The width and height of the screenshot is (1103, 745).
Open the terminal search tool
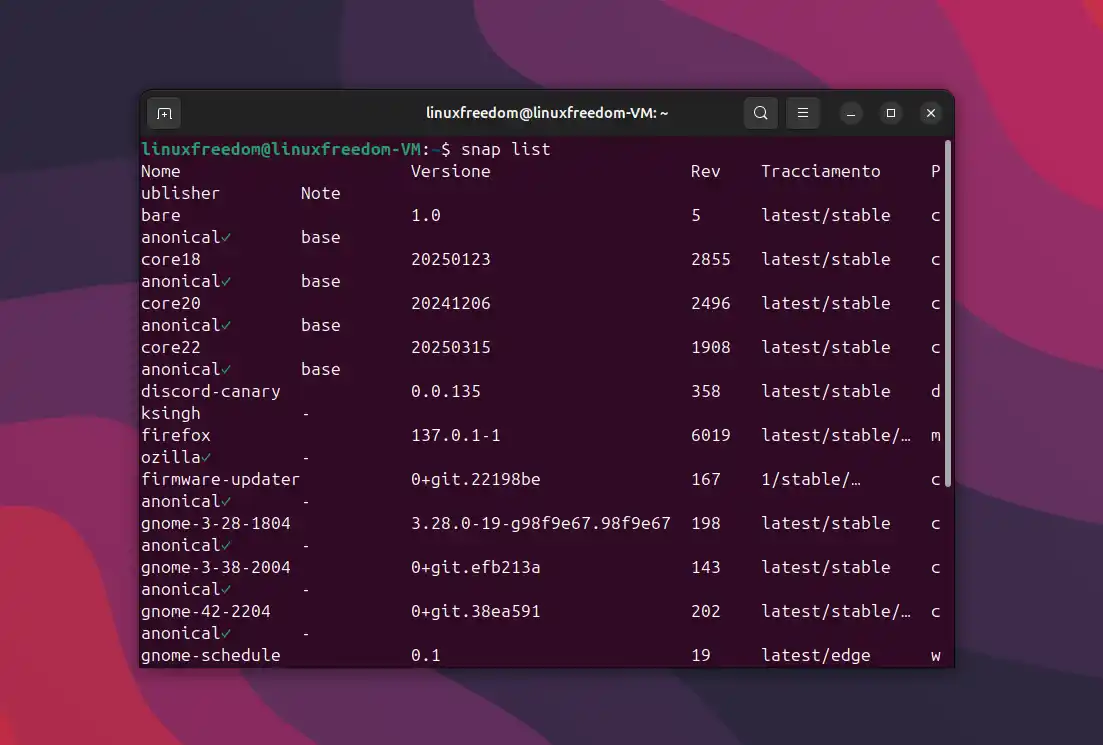pyautogui.click(x=760, y=113)
